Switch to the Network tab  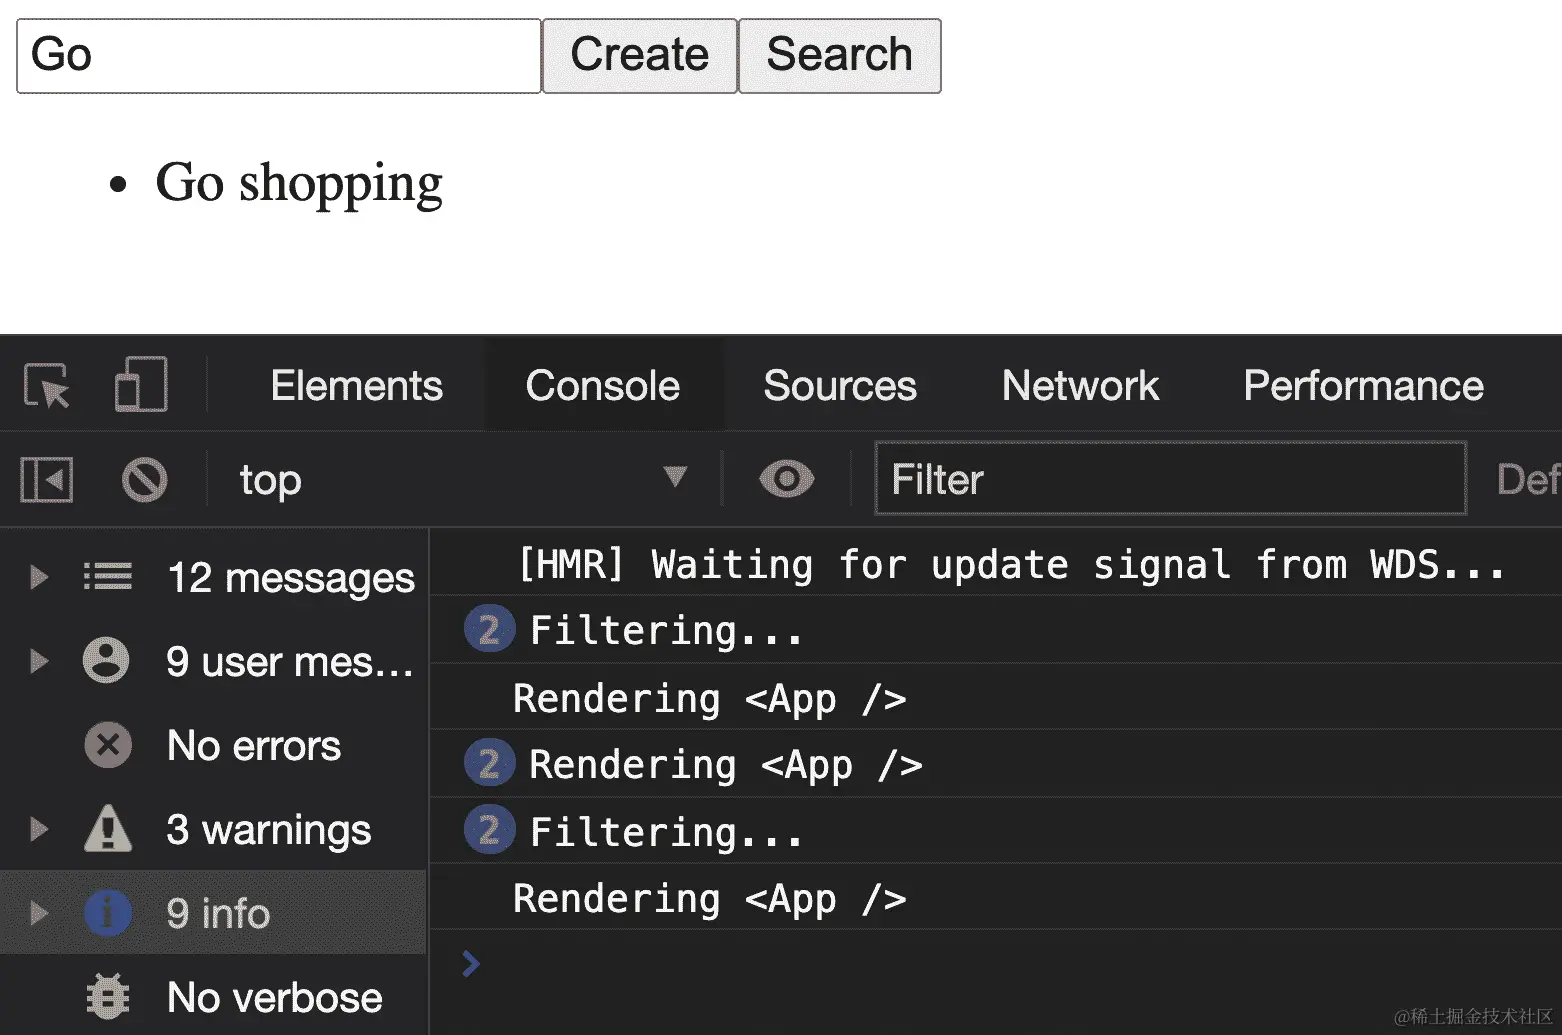(x=1080, y=386)
